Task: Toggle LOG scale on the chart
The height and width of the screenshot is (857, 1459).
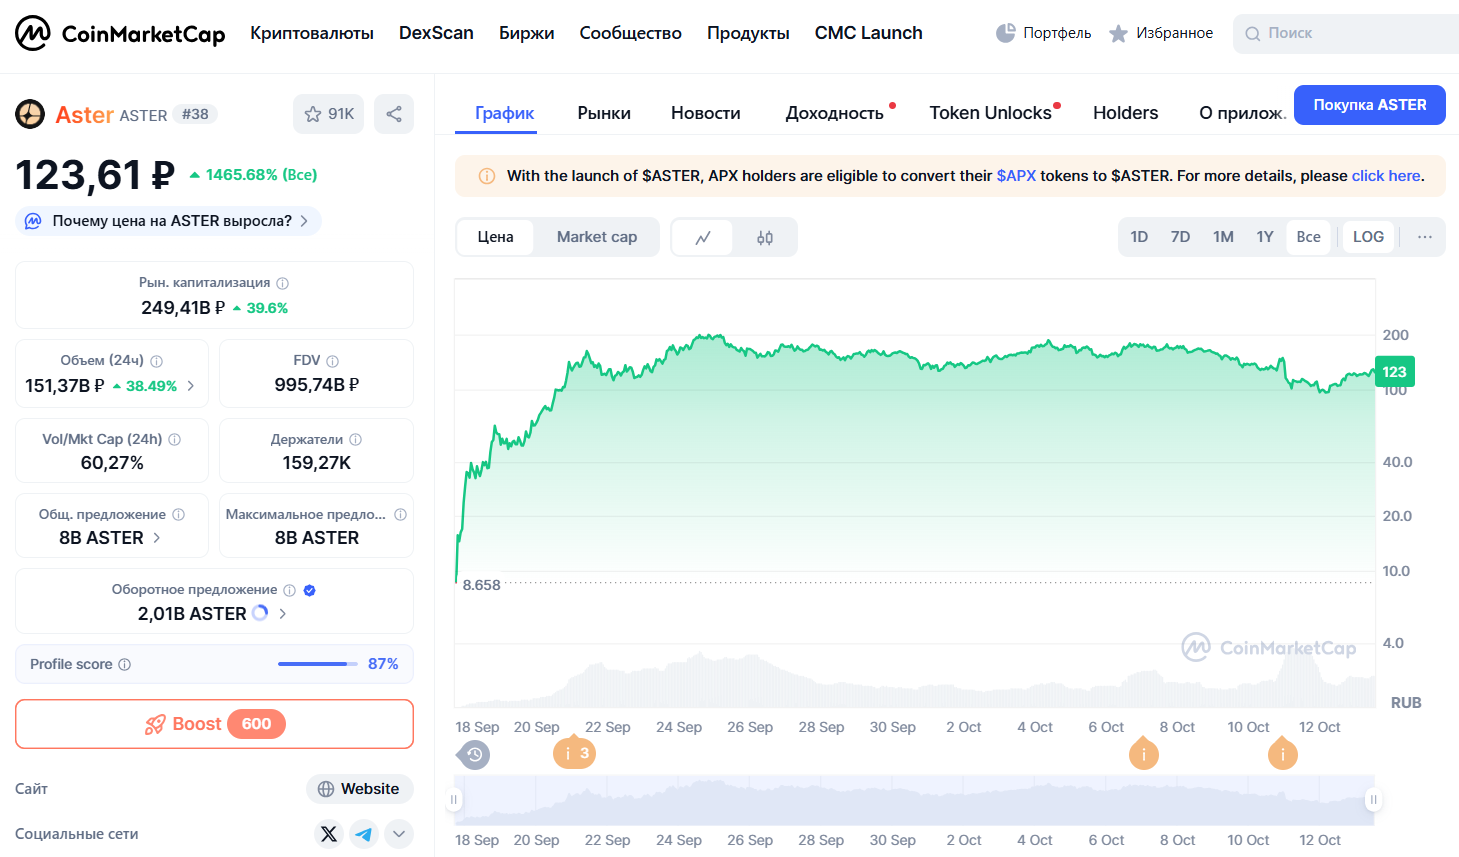Action: [1367, 237]
